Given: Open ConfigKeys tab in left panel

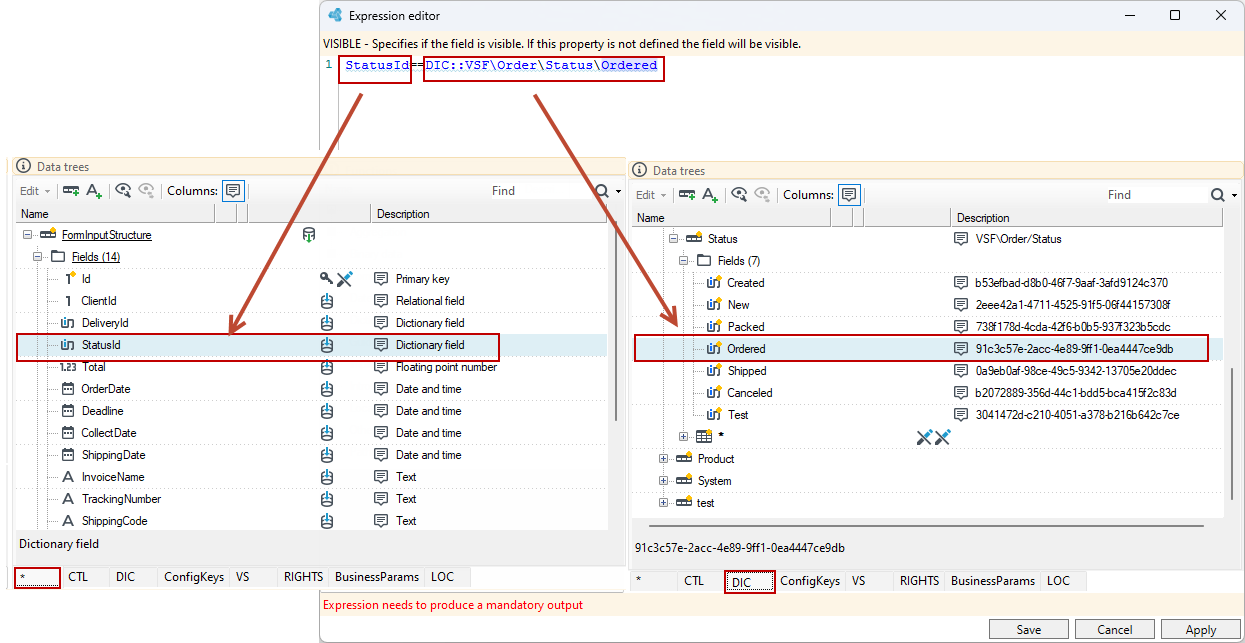Looking at the screenshot, I should 194,577.
